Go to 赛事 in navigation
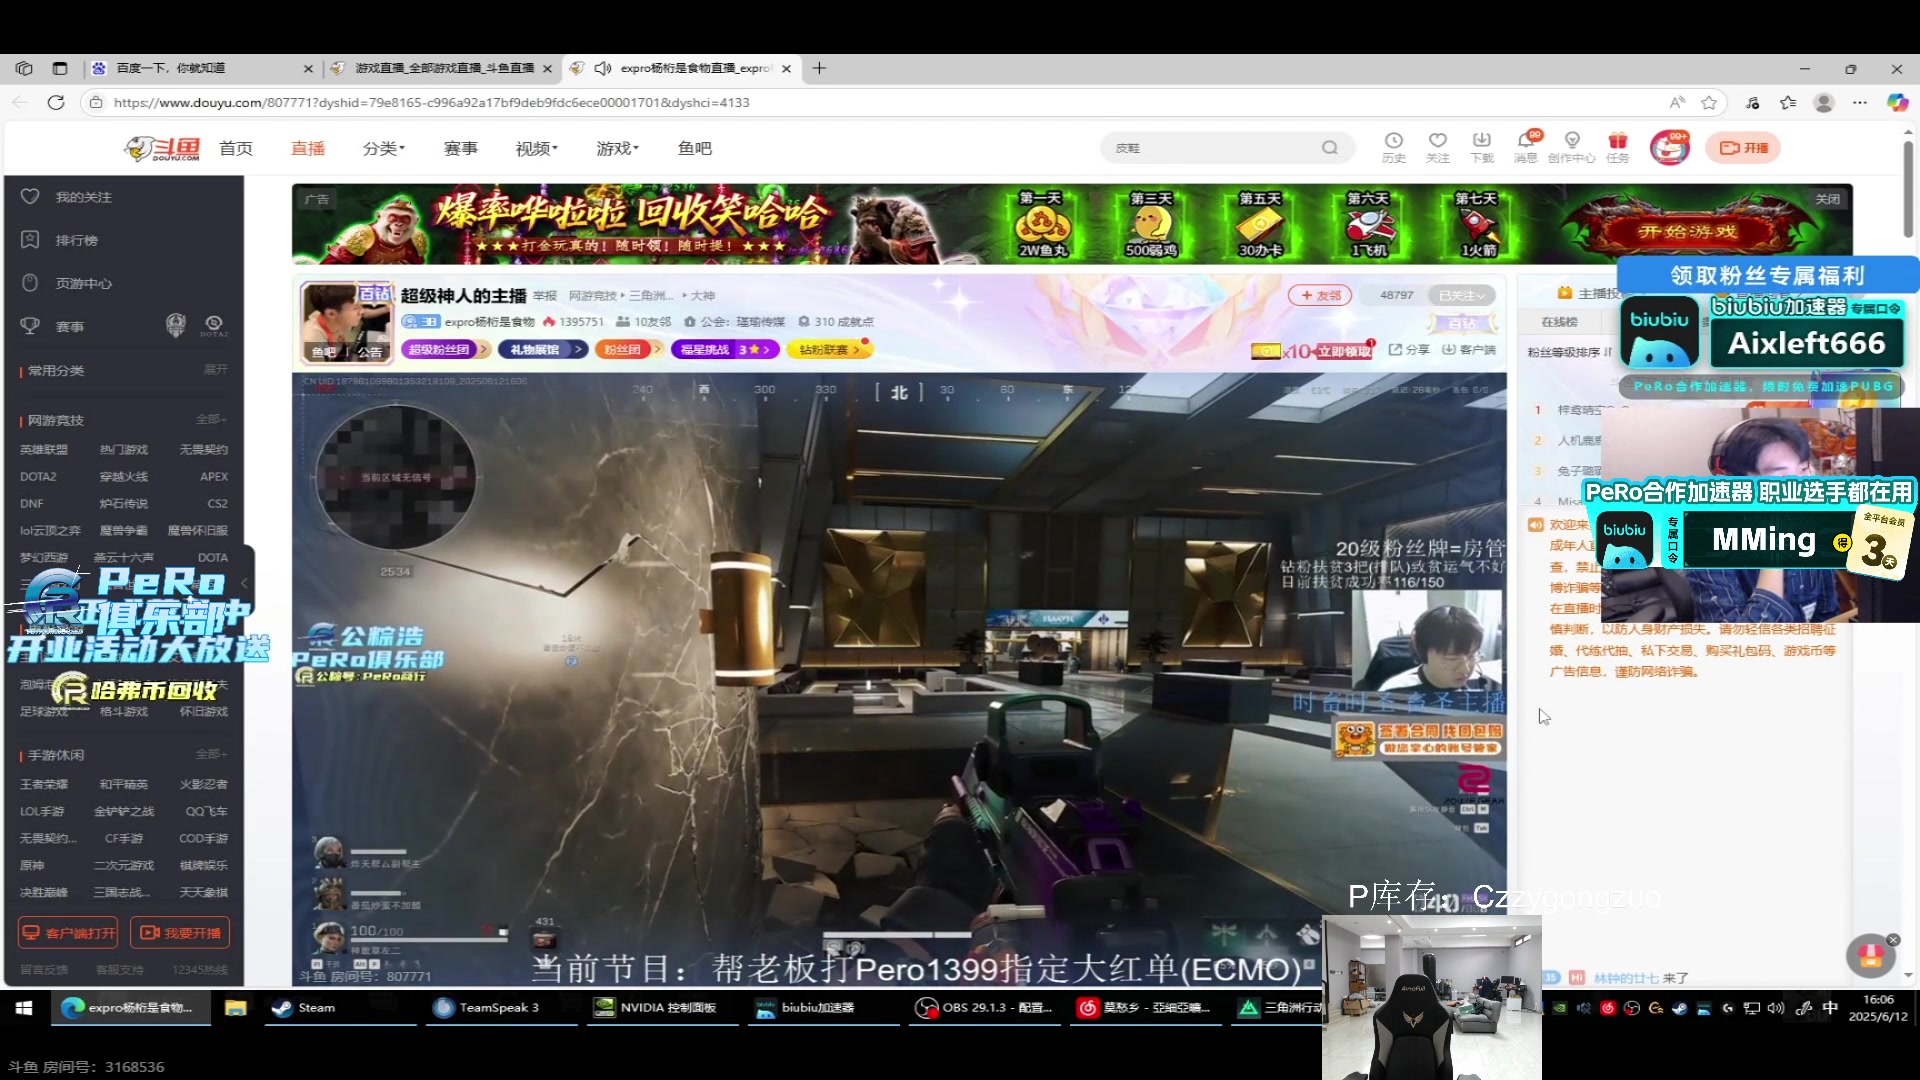The width and height of the screenshot is (1920, 1080). pyautogui.click(x=461, y=148)
